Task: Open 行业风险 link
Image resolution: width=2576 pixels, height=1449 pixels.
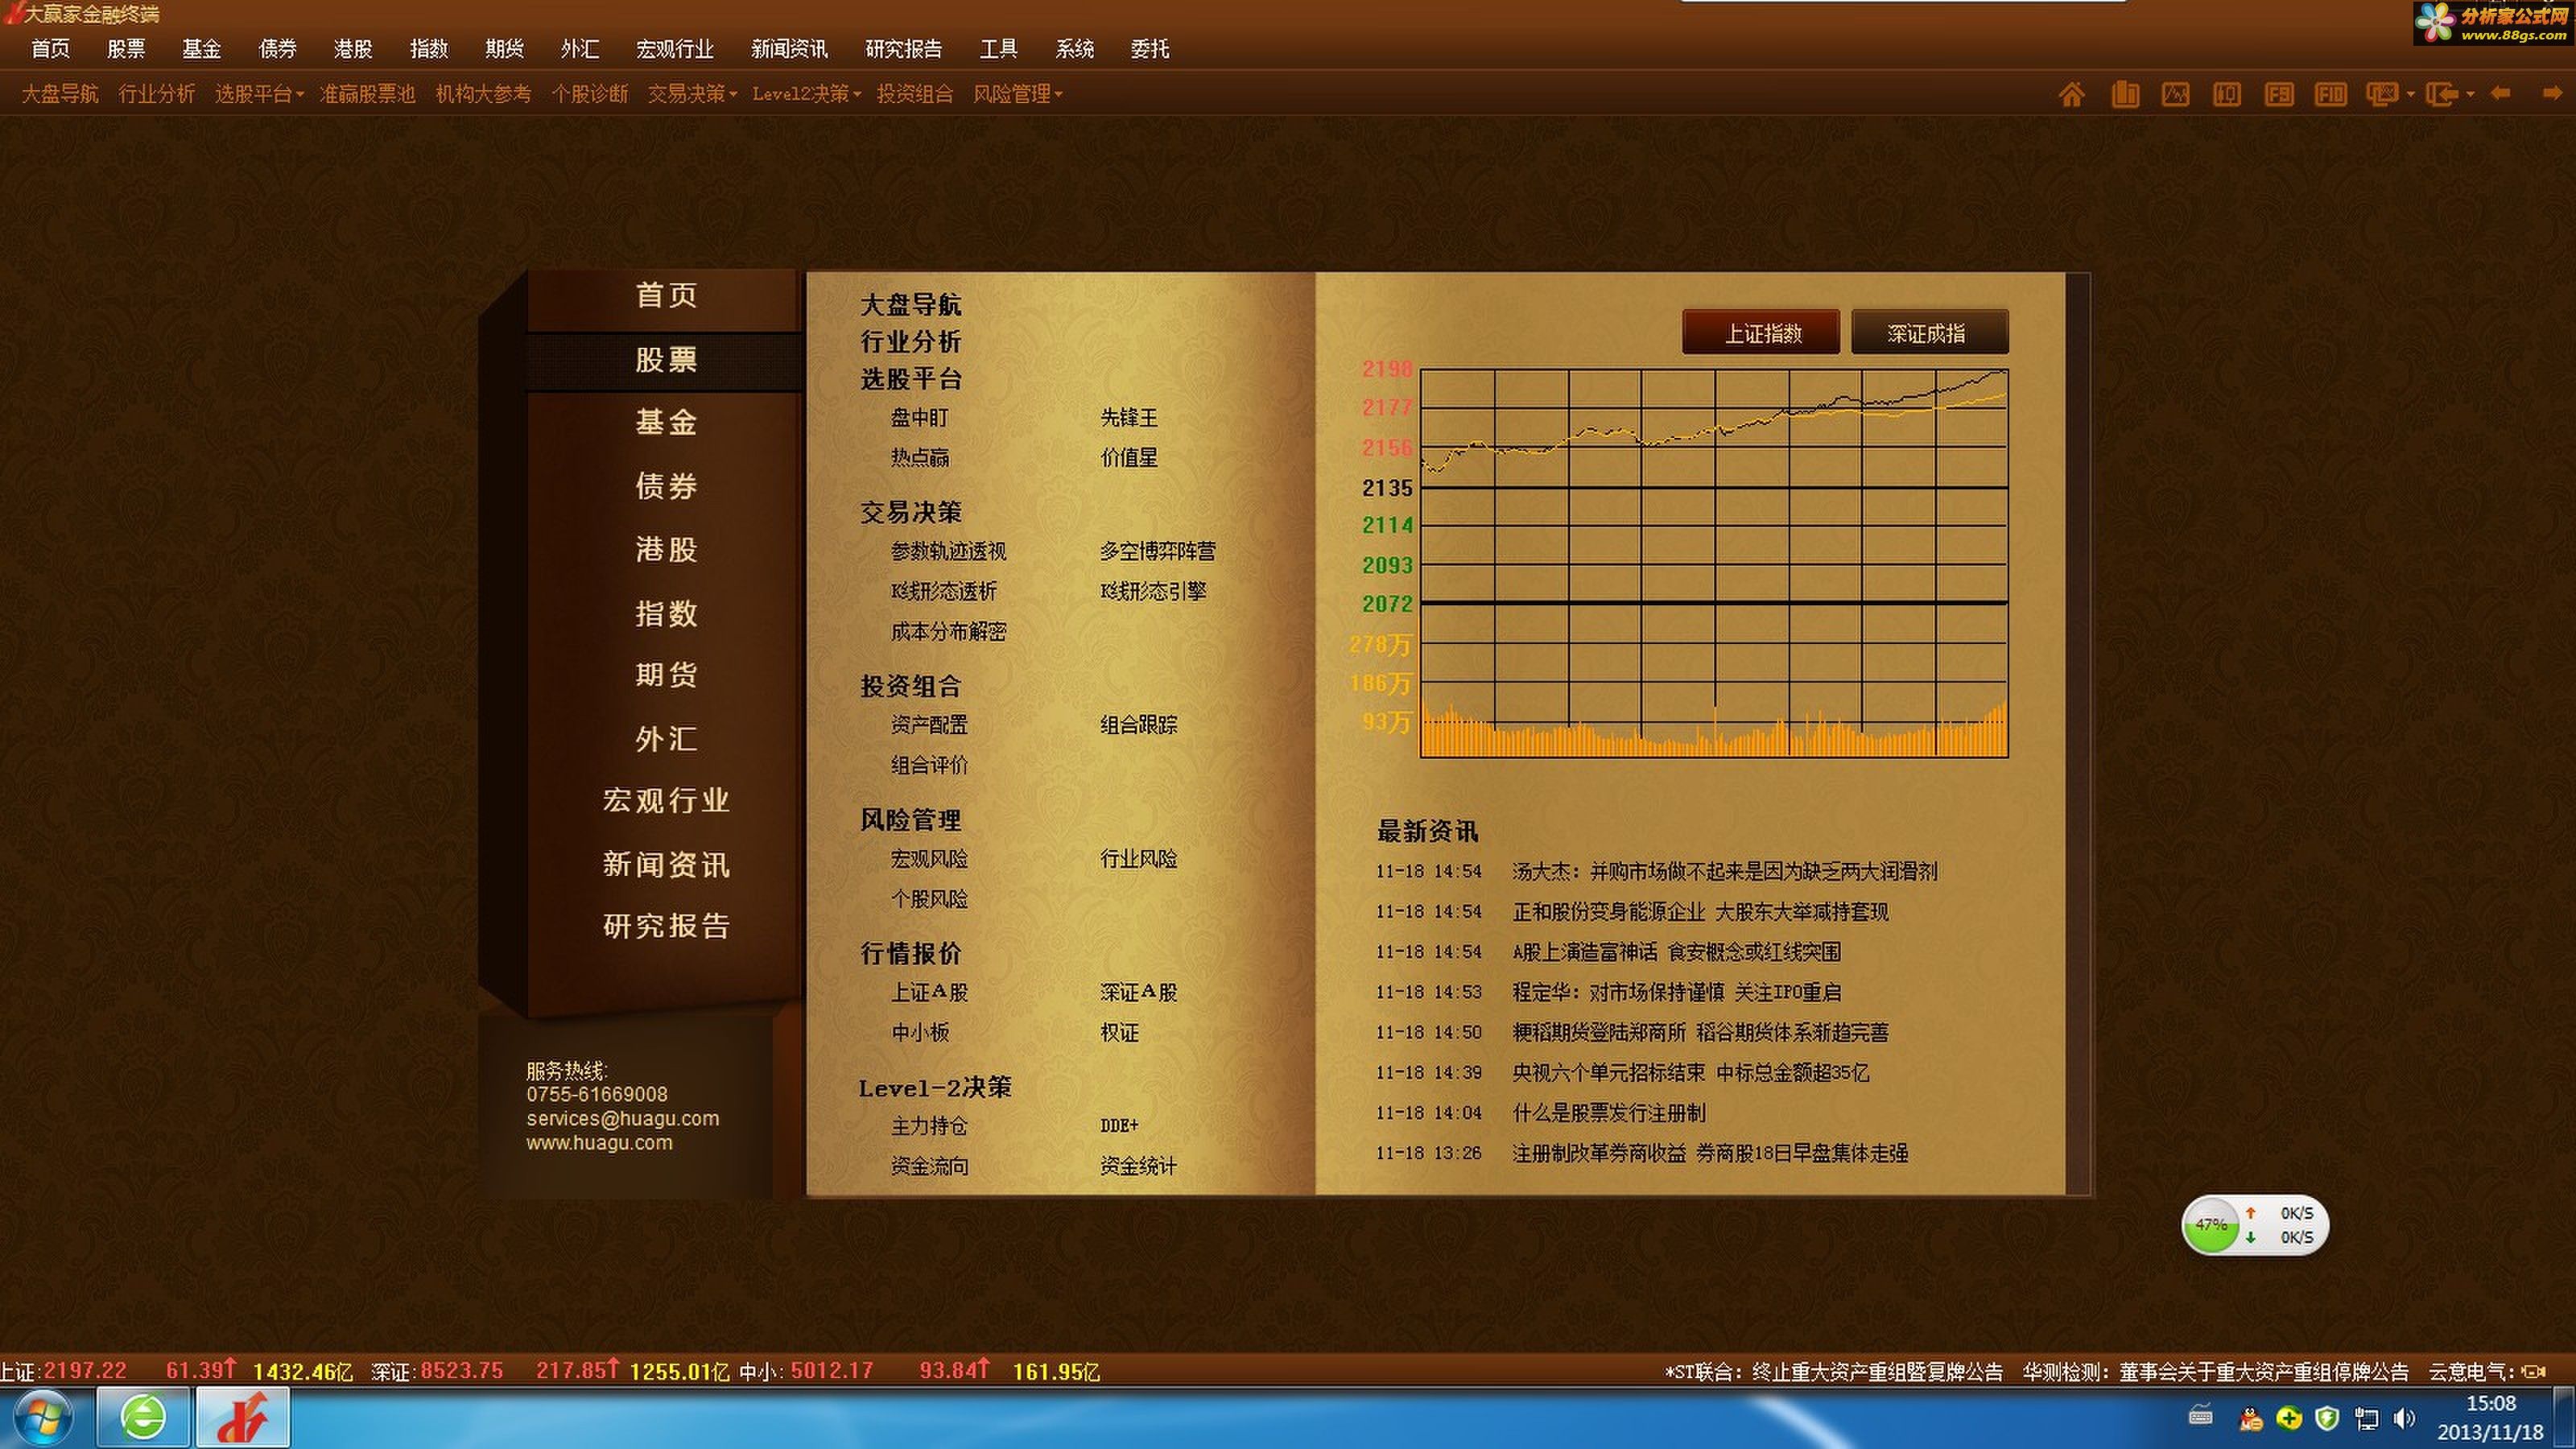Action: (1138, 859)
